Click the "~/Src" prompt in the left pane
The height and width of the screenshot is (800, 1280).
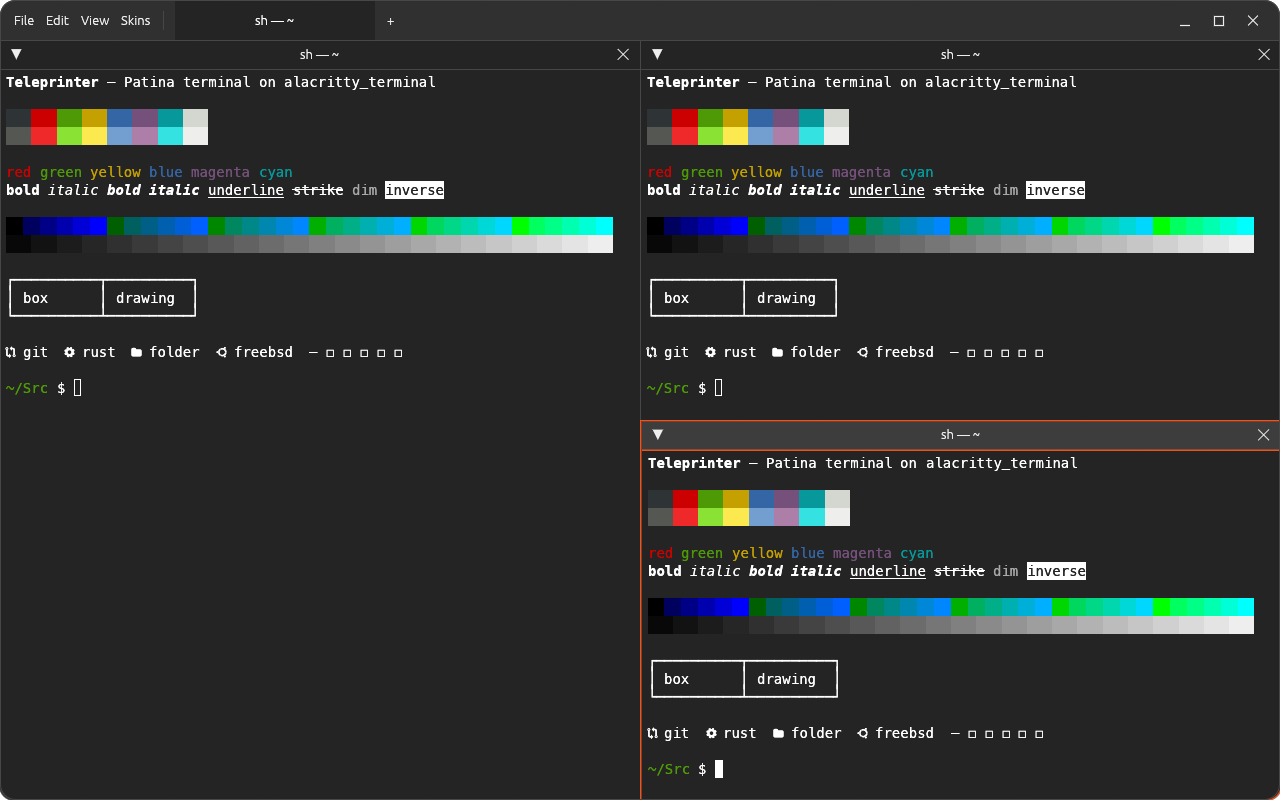point(27,388)
